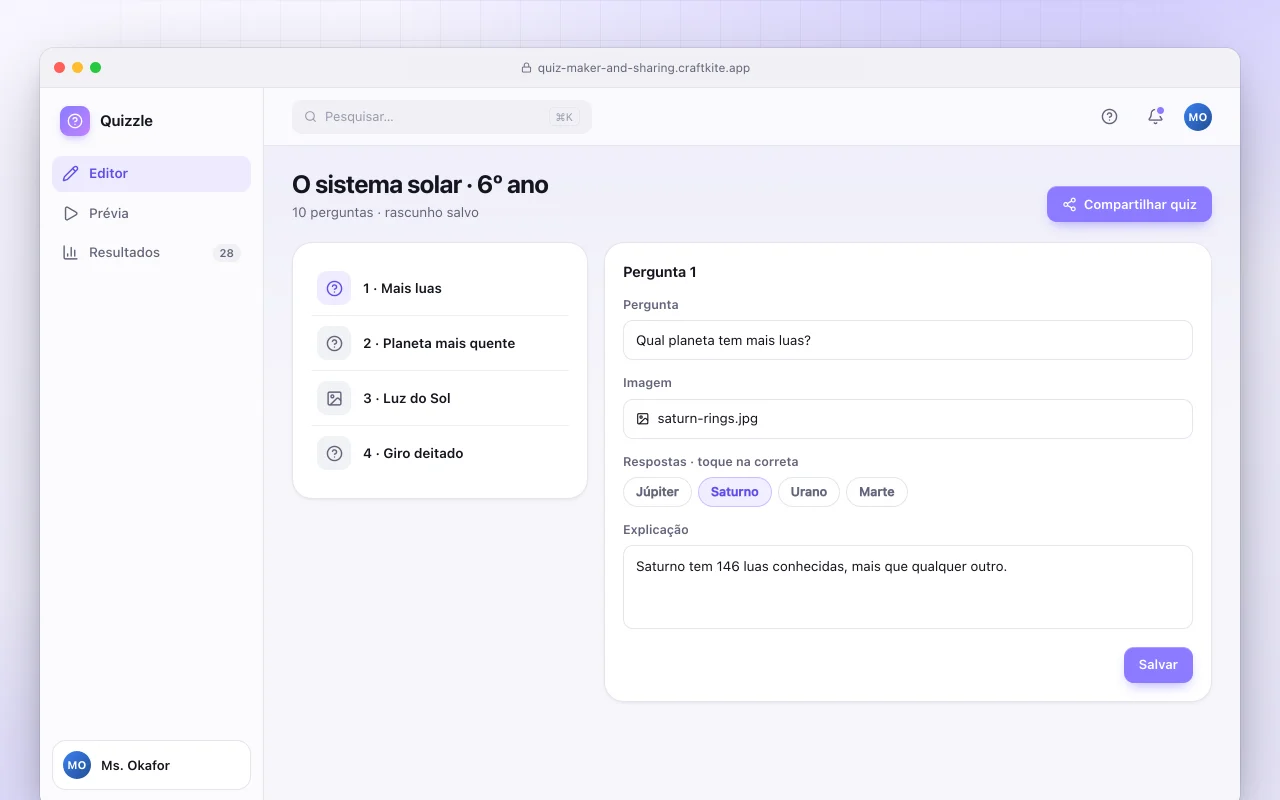The height and width of the screenshot is (800, 1280).
Task: Click the search magnifier icon
Action: 310,117
